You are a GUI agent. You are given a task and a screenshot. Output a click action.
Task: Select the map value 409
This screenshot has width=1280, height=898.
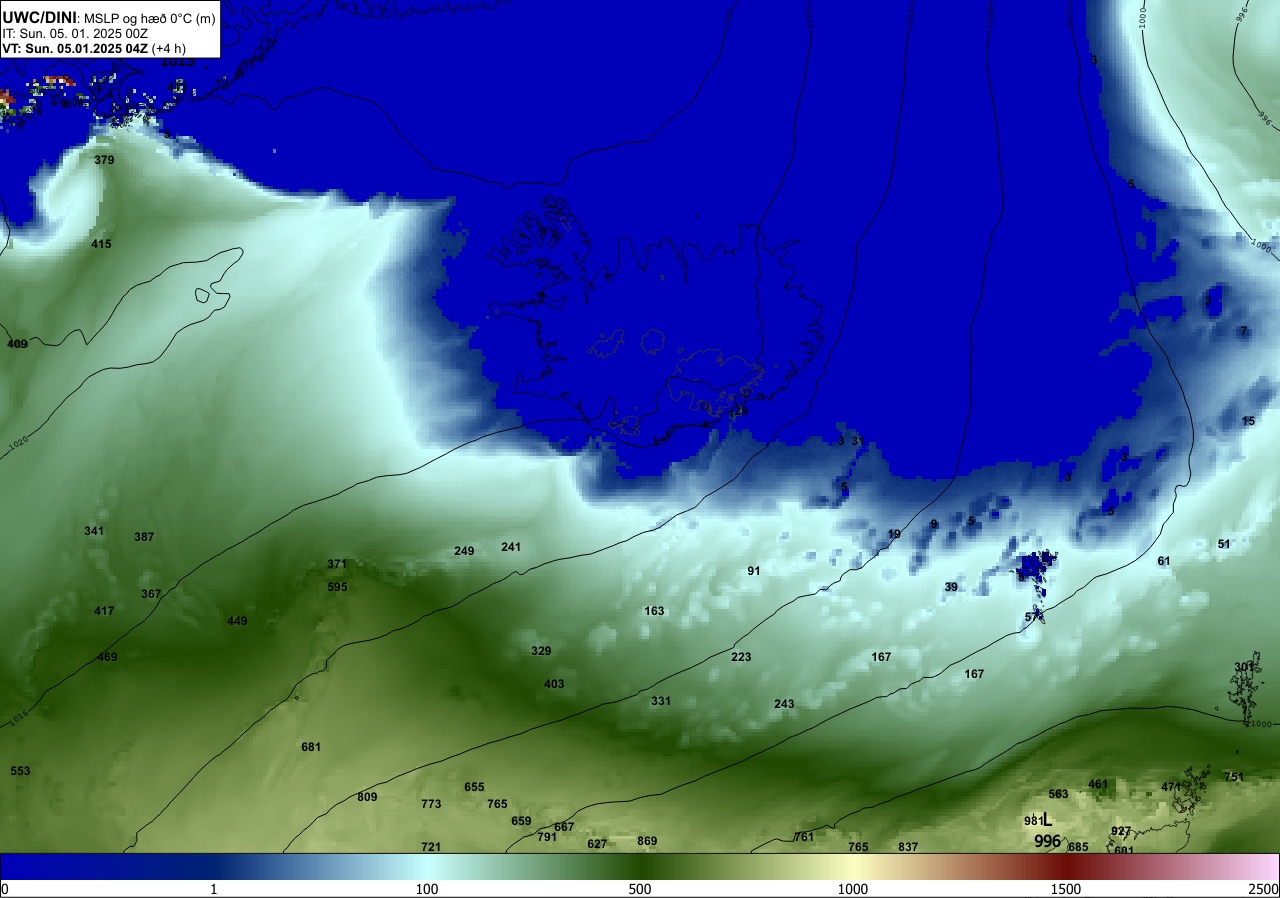pyautogui.click(x=17, y=344)
